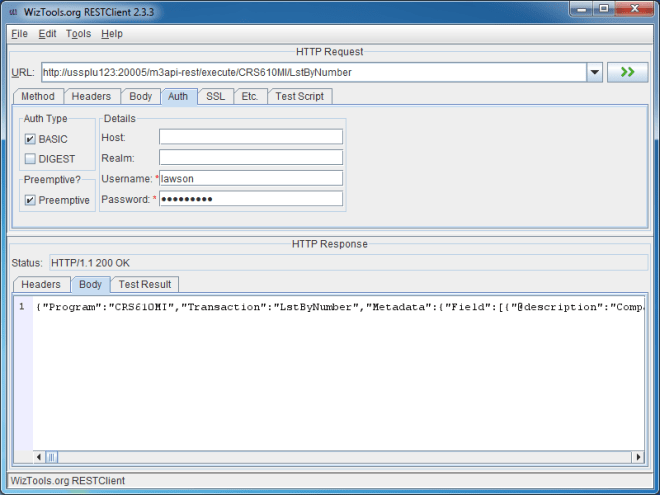660x495 pixels.
Task: Click the green send request arrows button
Action: pos(627,72)
